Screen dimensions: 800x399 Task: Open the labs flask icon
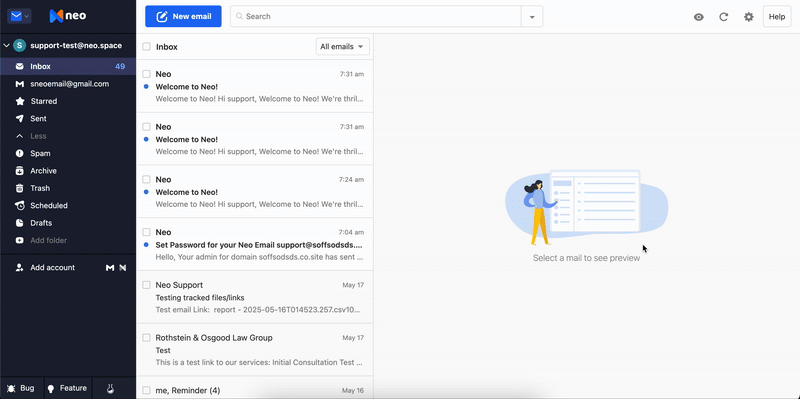110,388
